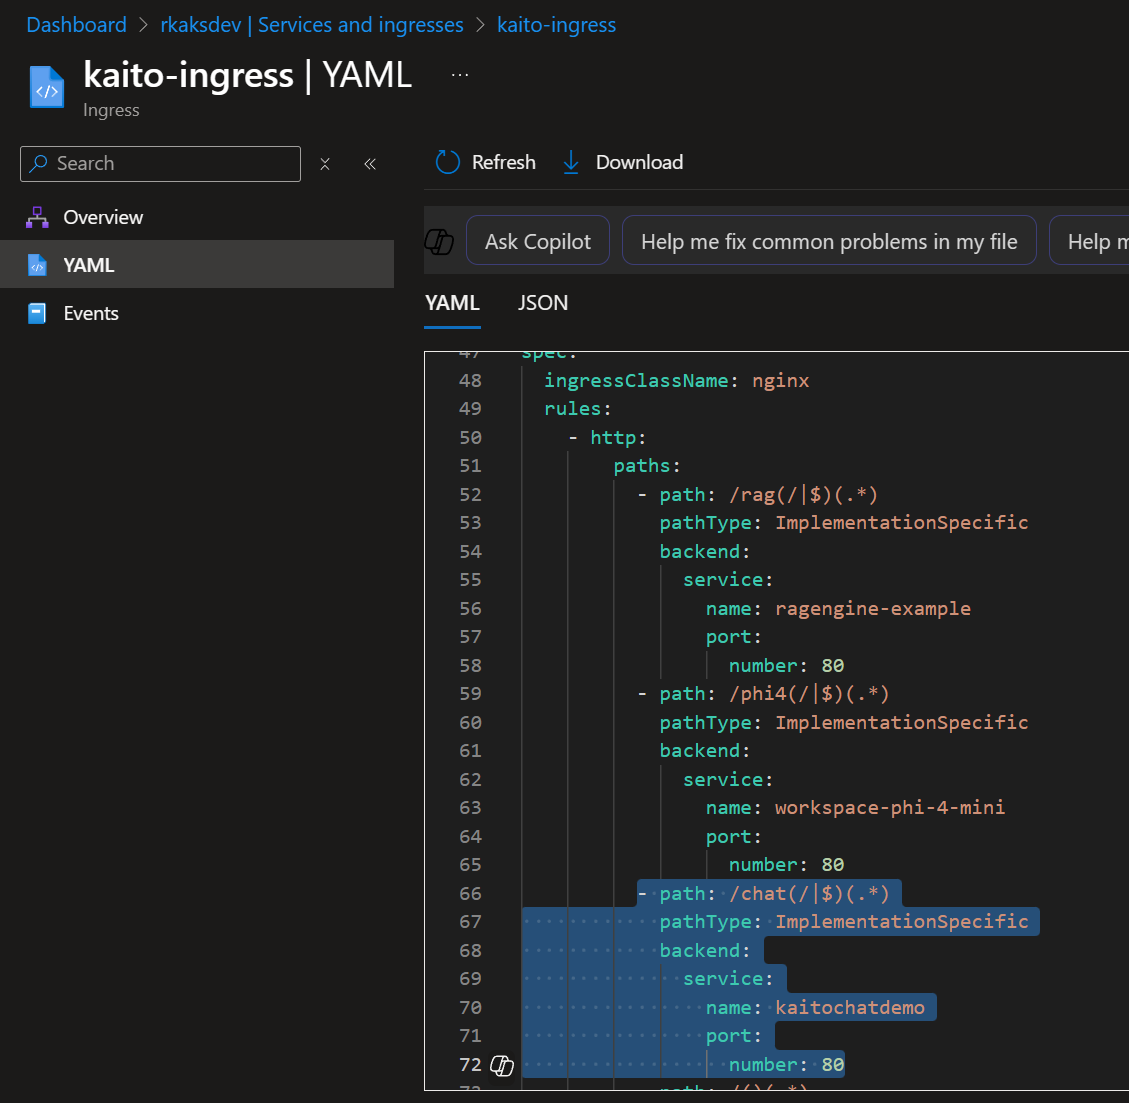Viewport: 1129px width, 1103px height.
Task: Click the kaito-ingress YAML resource icon
Action: 47,87
